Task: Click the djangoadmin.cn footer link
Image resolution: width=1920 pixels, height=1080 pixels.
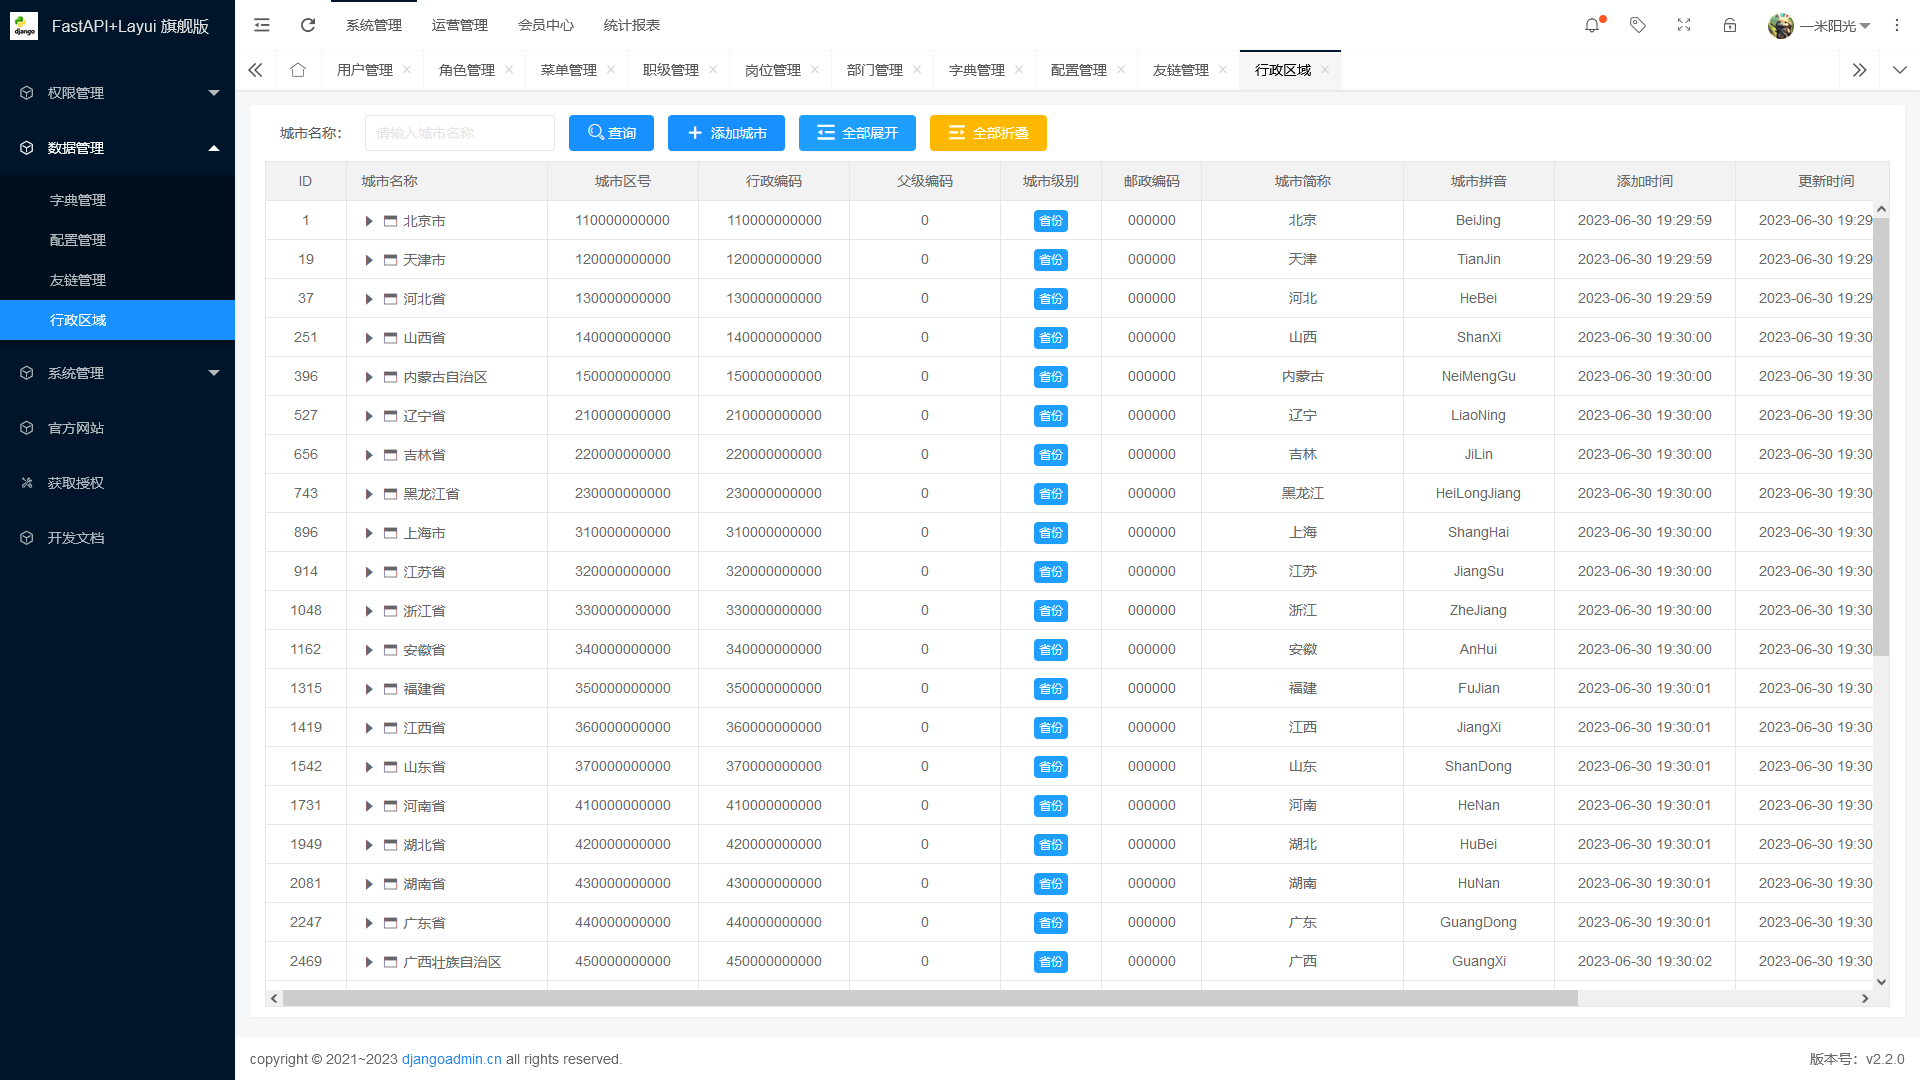Action: click(x=451, y=1059)
